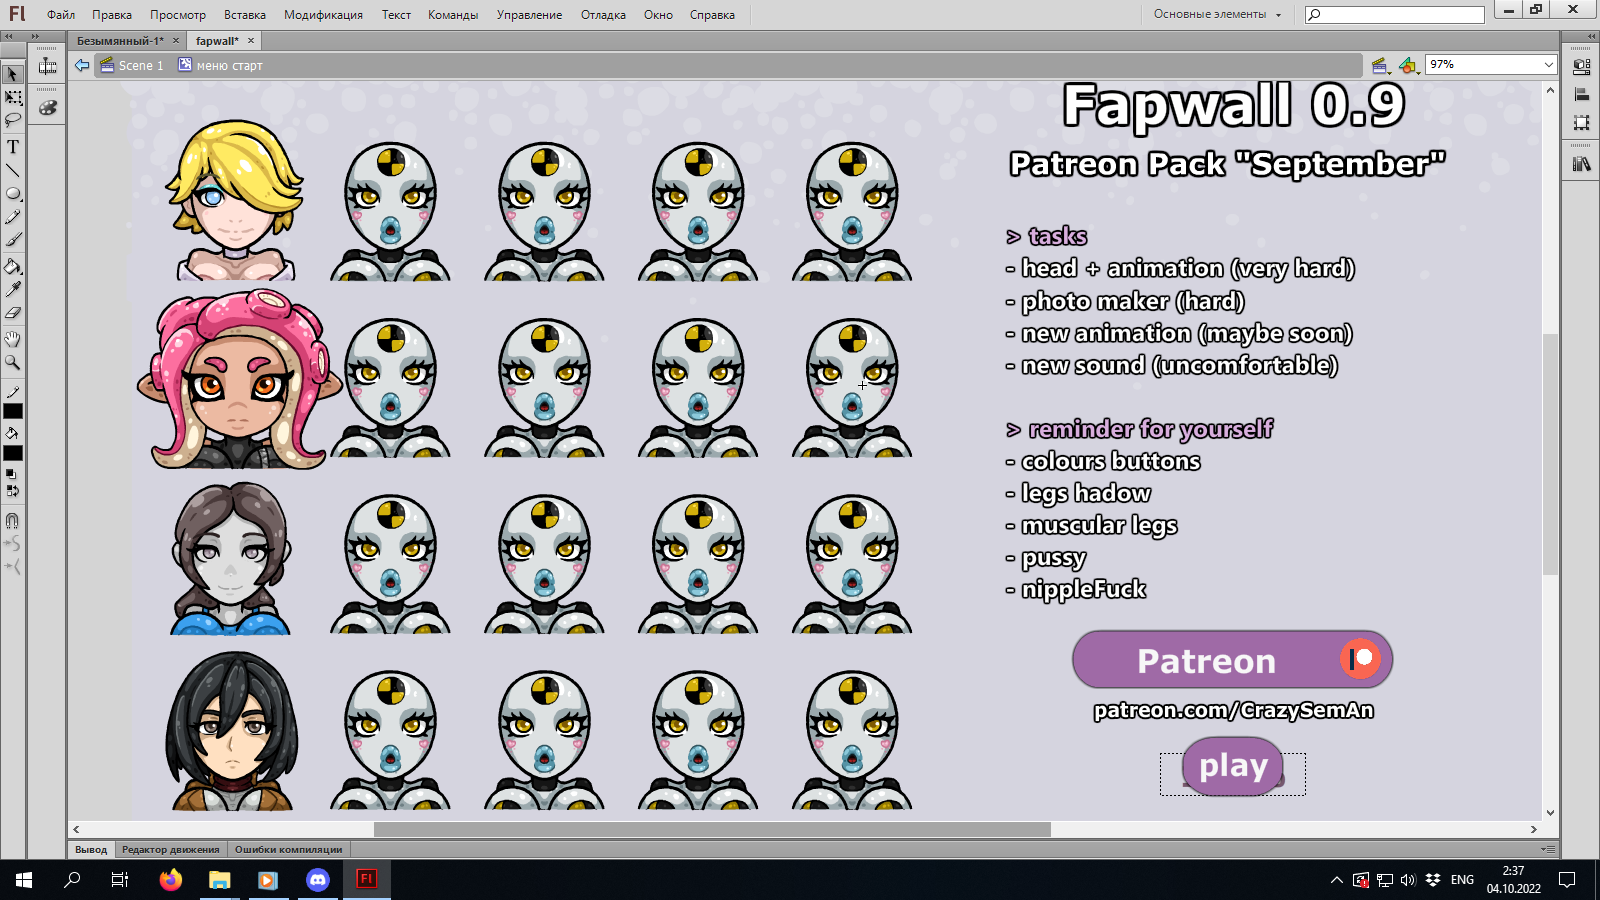This screenshot has height=900, width=1600.
Task: Click the Swap Colors icon
Action: click(x=12, y=491)
